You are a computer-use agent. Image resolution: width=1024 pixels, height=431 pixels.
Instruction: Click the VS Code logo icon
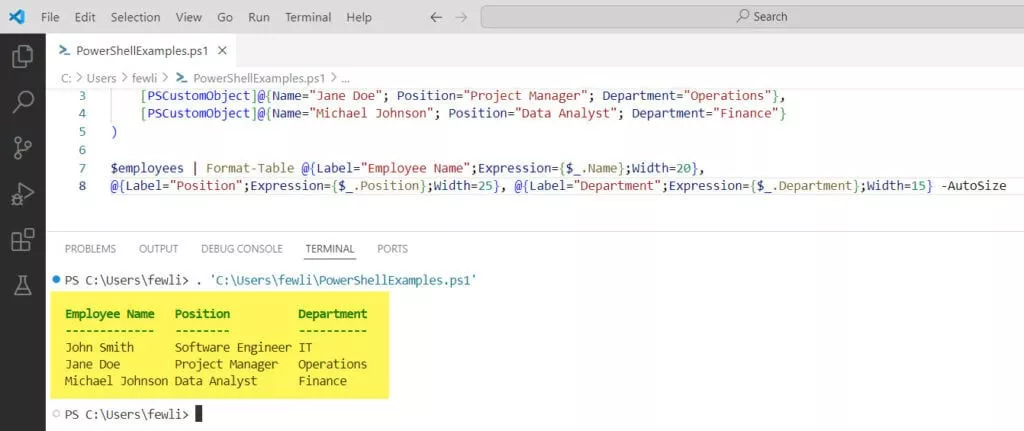[x=18, y=17]
